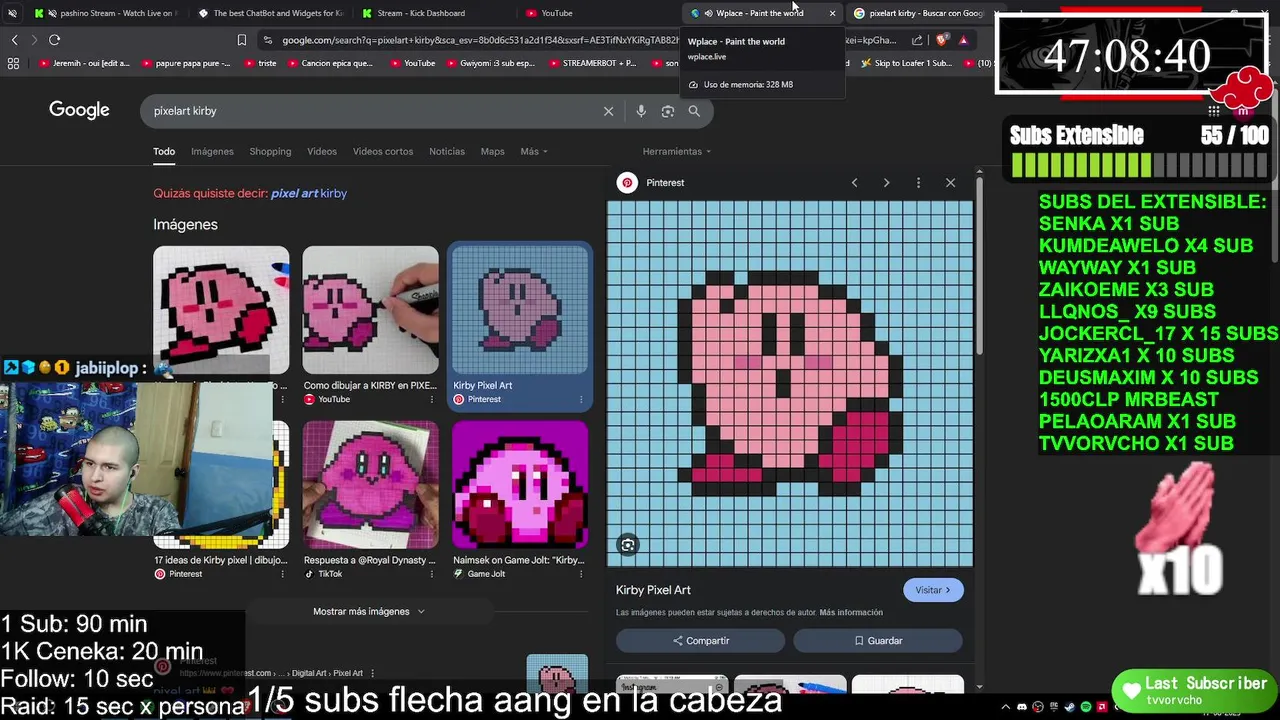Select the Videos search filter
Screen dimensions: 1280x720
322,152
